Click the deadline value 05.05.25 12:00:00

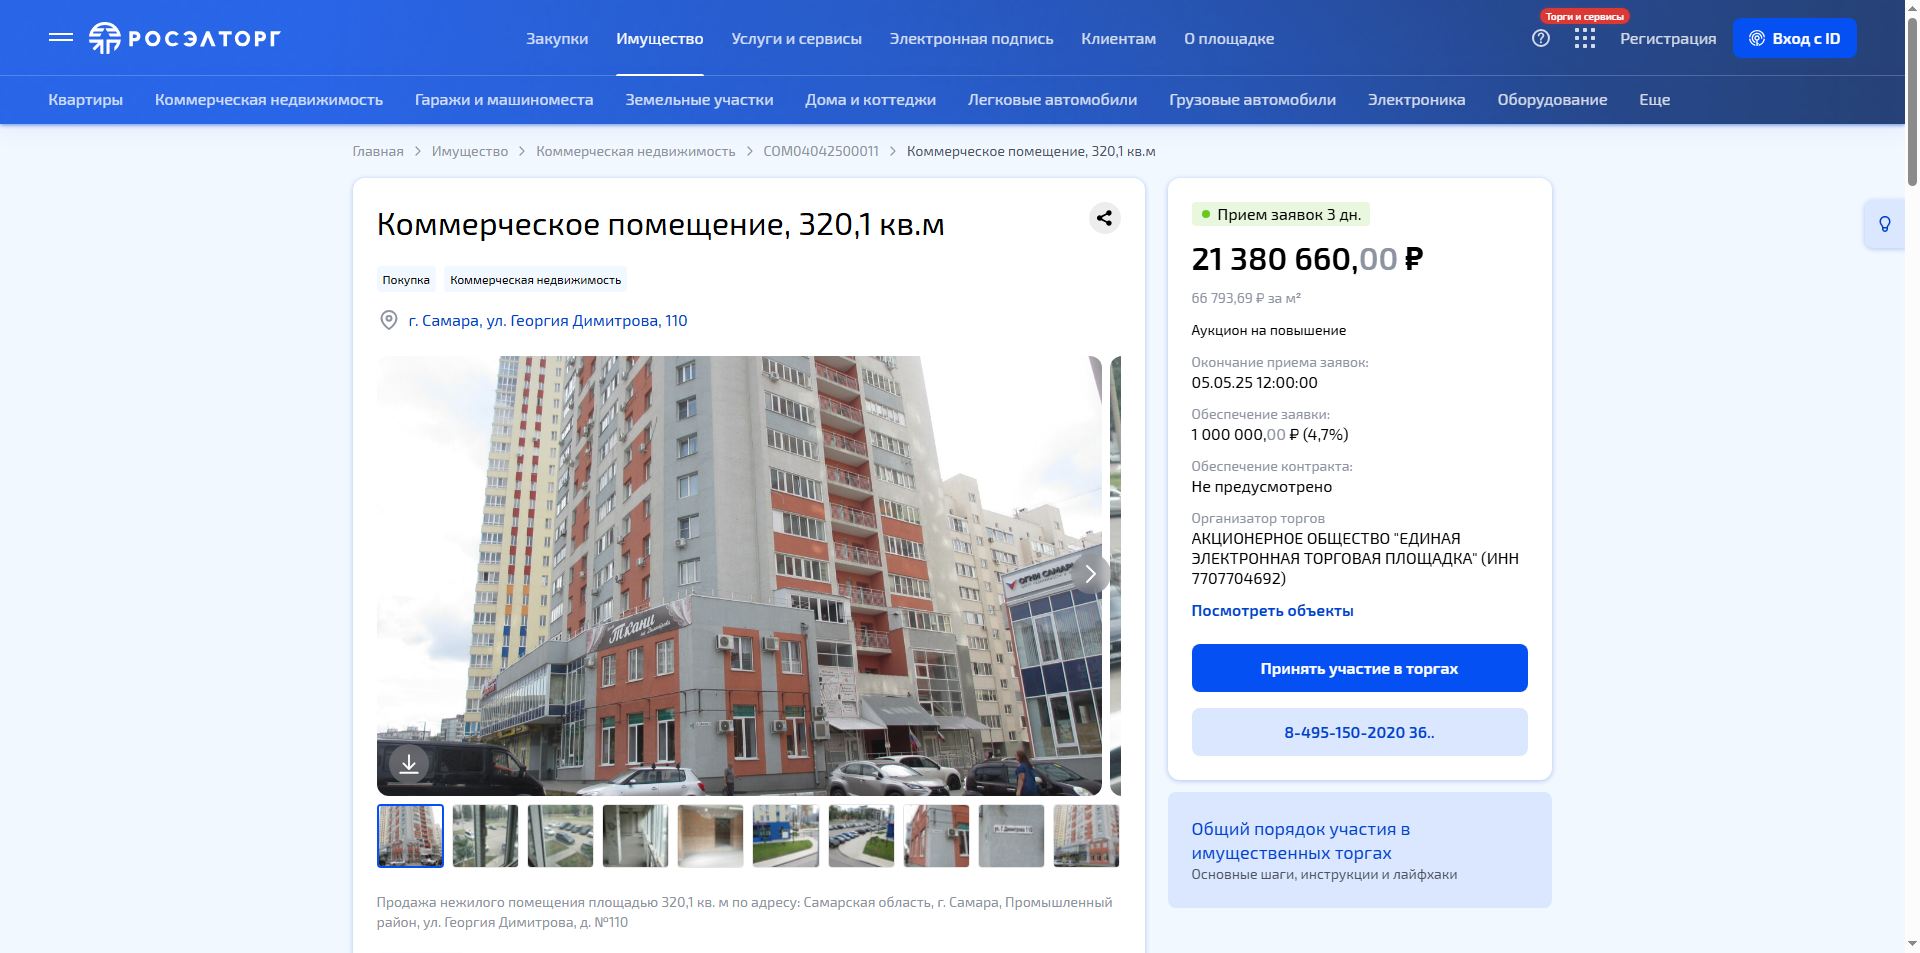(1254, 383)
